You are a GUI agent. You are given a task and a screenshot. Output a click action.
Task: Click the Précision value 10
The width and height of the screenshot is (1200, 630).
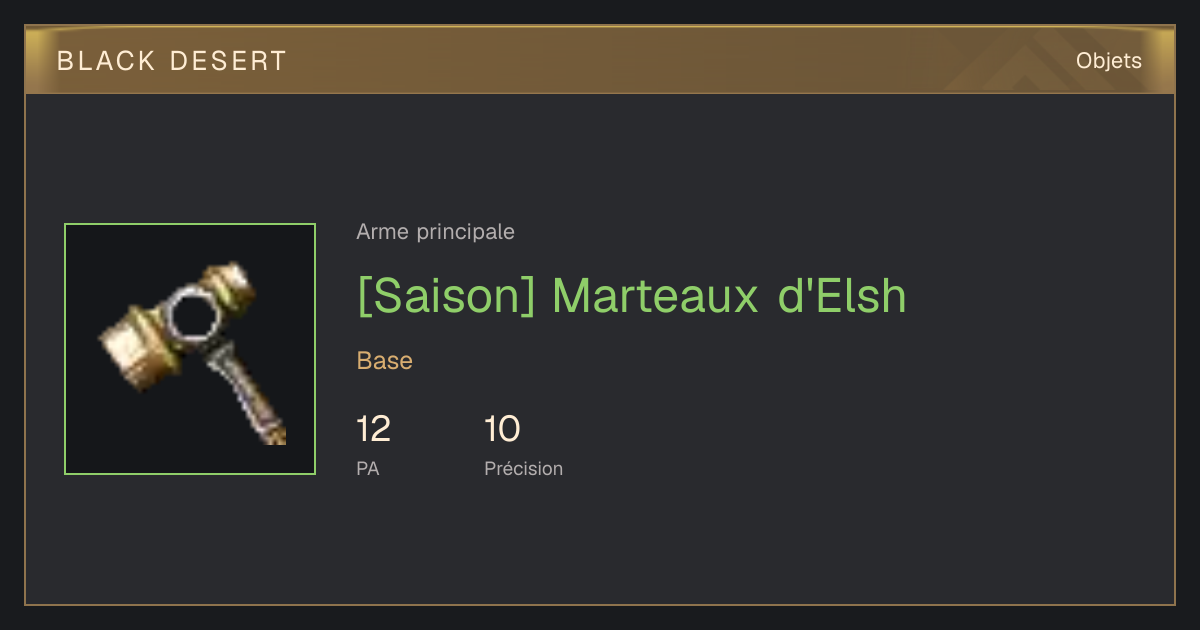tap(502, 429)
